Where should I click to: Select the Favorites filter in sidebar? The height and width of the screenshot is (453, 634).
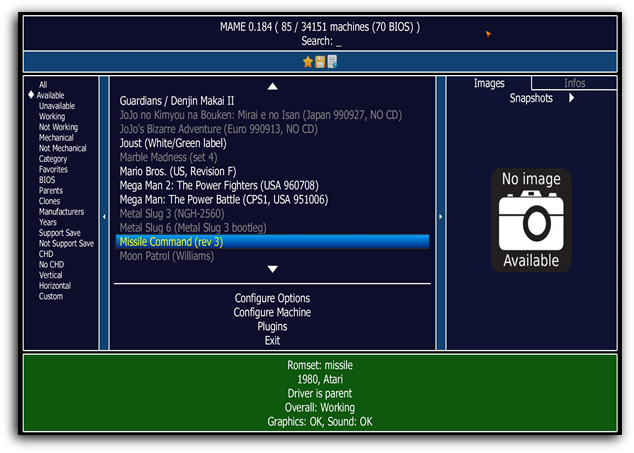[x=53, y=169]
